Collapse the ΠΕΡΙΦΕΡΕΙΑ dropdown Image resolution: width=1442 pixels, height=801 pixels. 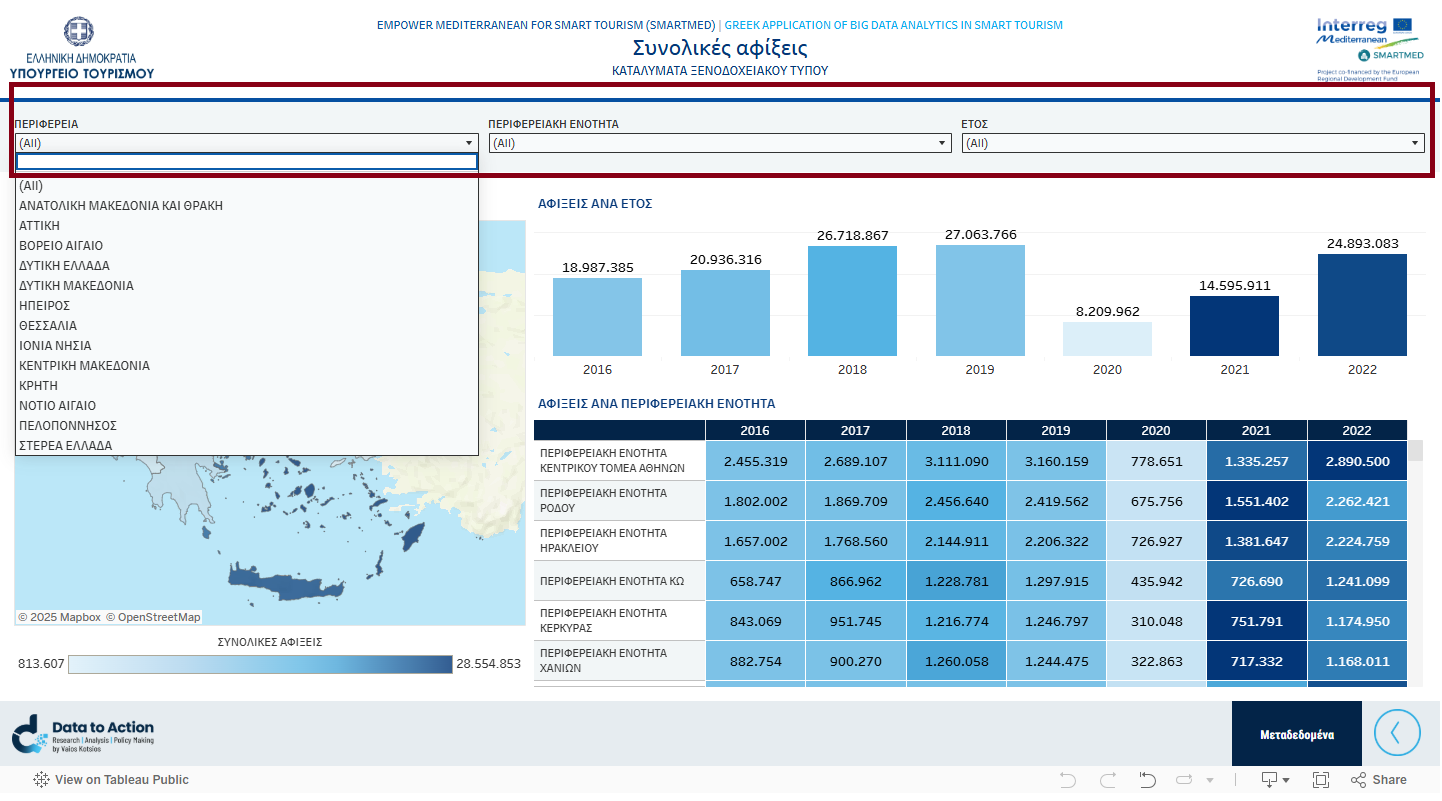[469, 143]
